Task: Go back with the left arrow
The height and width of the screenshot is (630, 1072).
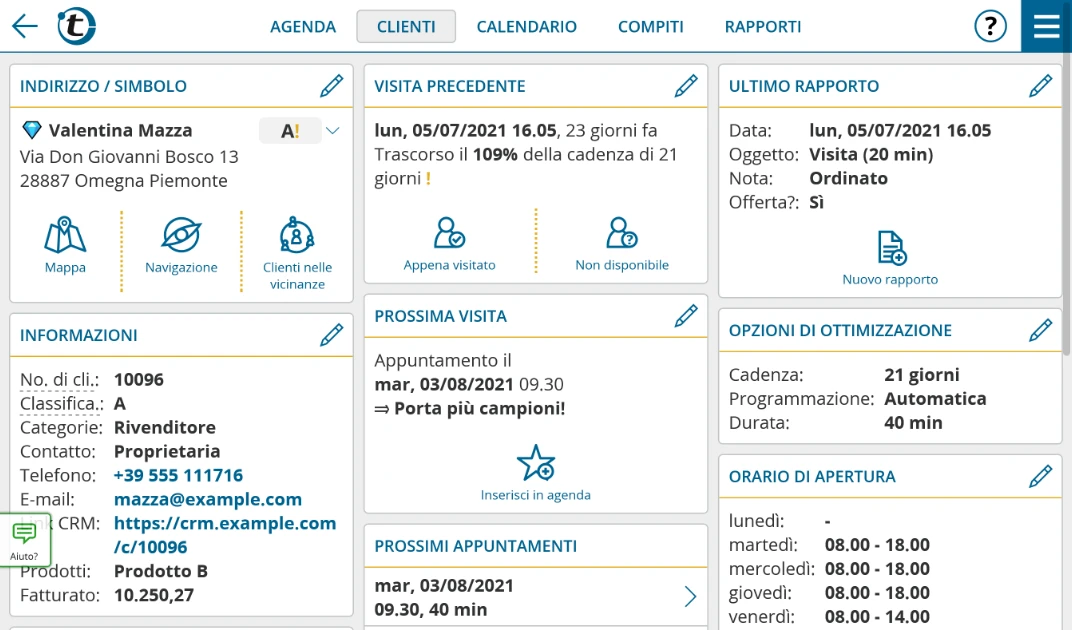Action: 25,26
